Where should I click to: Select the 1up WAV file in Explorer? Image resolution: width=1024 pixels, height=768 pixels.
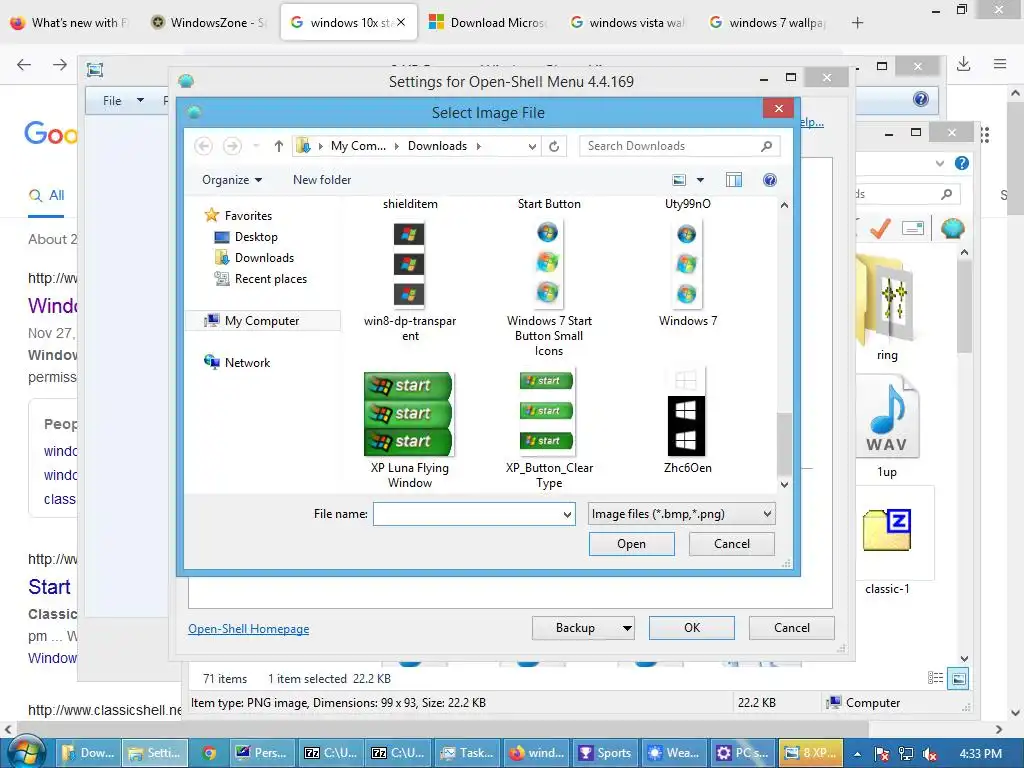point(886,428)
